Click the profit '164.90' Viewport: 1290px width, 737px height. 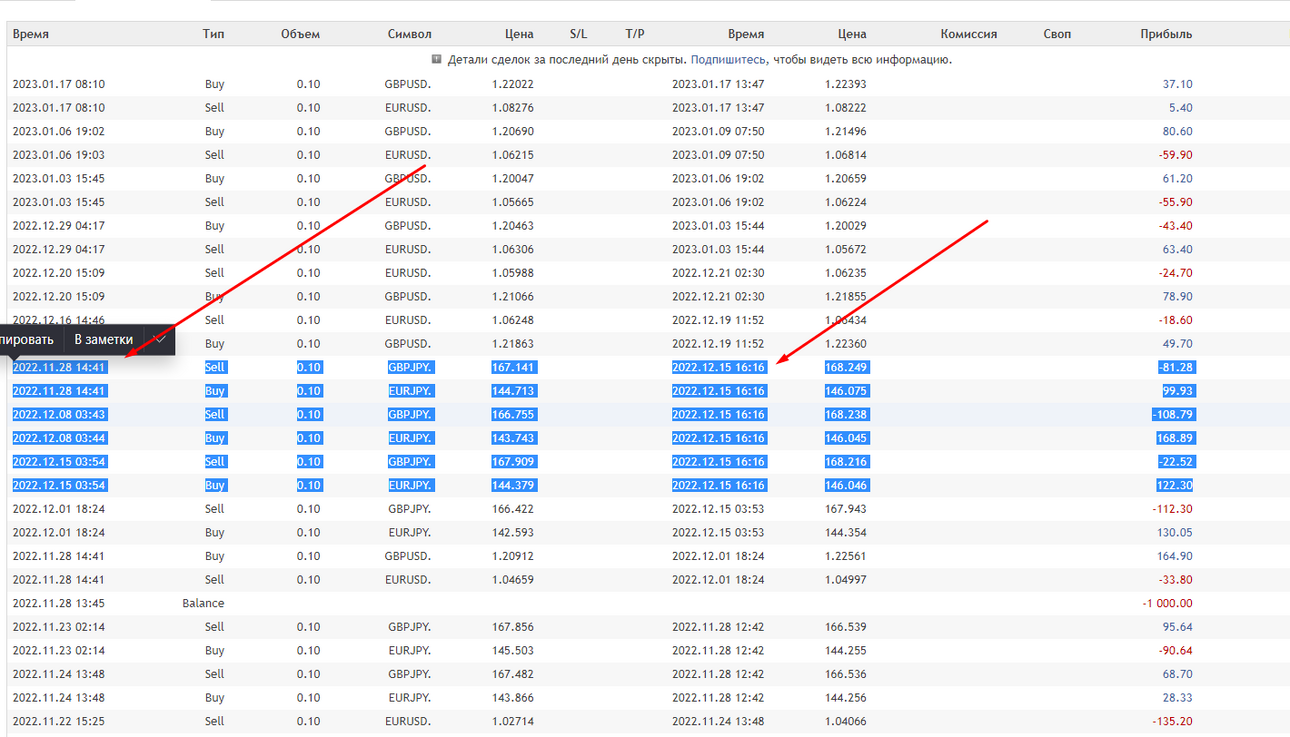[x=1174, y=556]
